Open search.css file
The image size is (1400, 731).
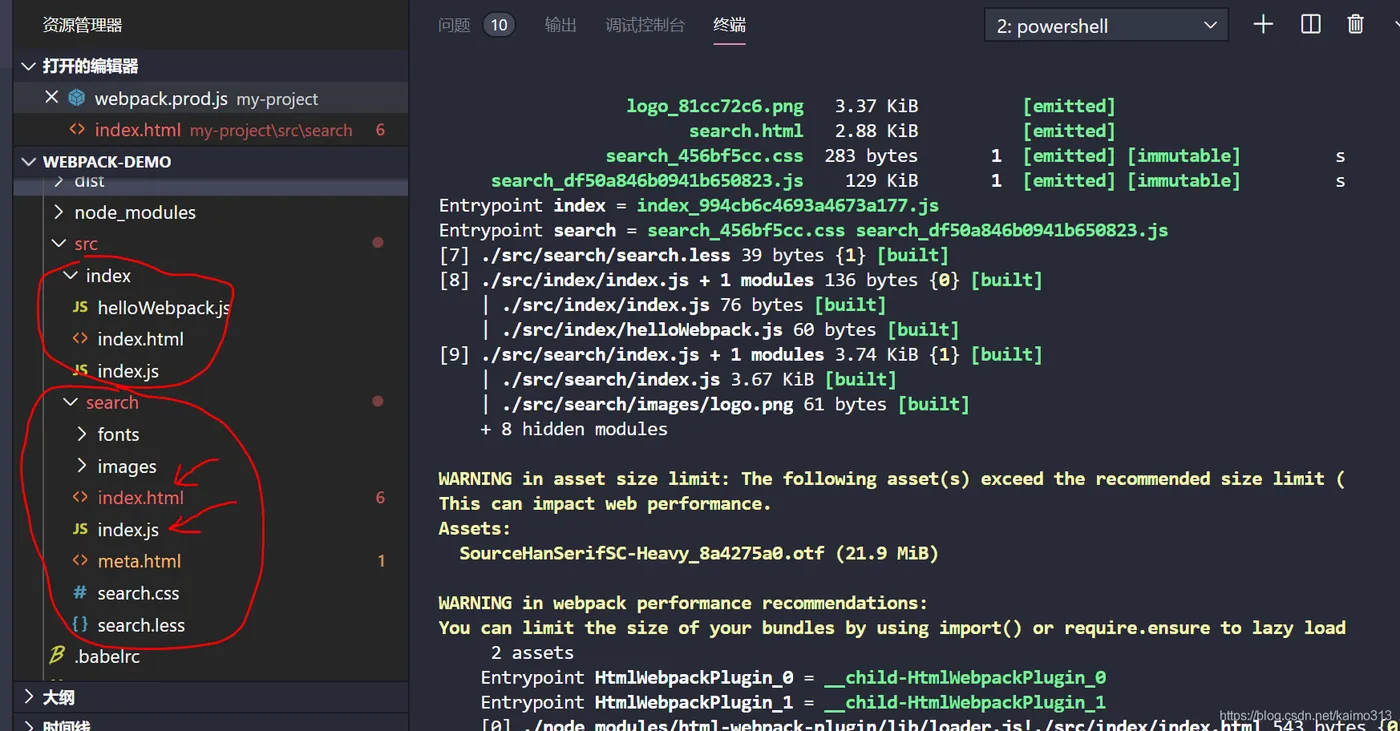pyautogui.click(x=138, y=594)
